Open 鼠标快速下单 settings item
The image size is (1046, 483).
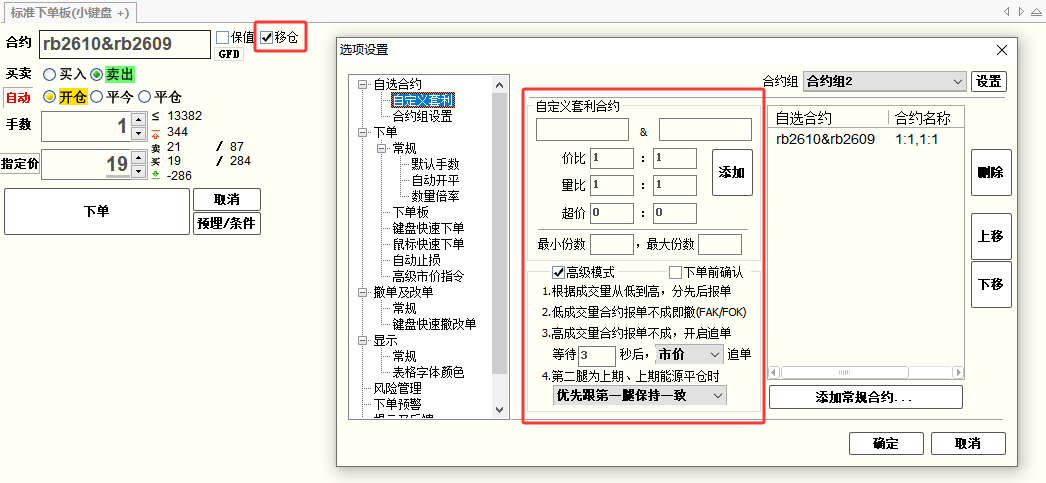pos(428,244)
